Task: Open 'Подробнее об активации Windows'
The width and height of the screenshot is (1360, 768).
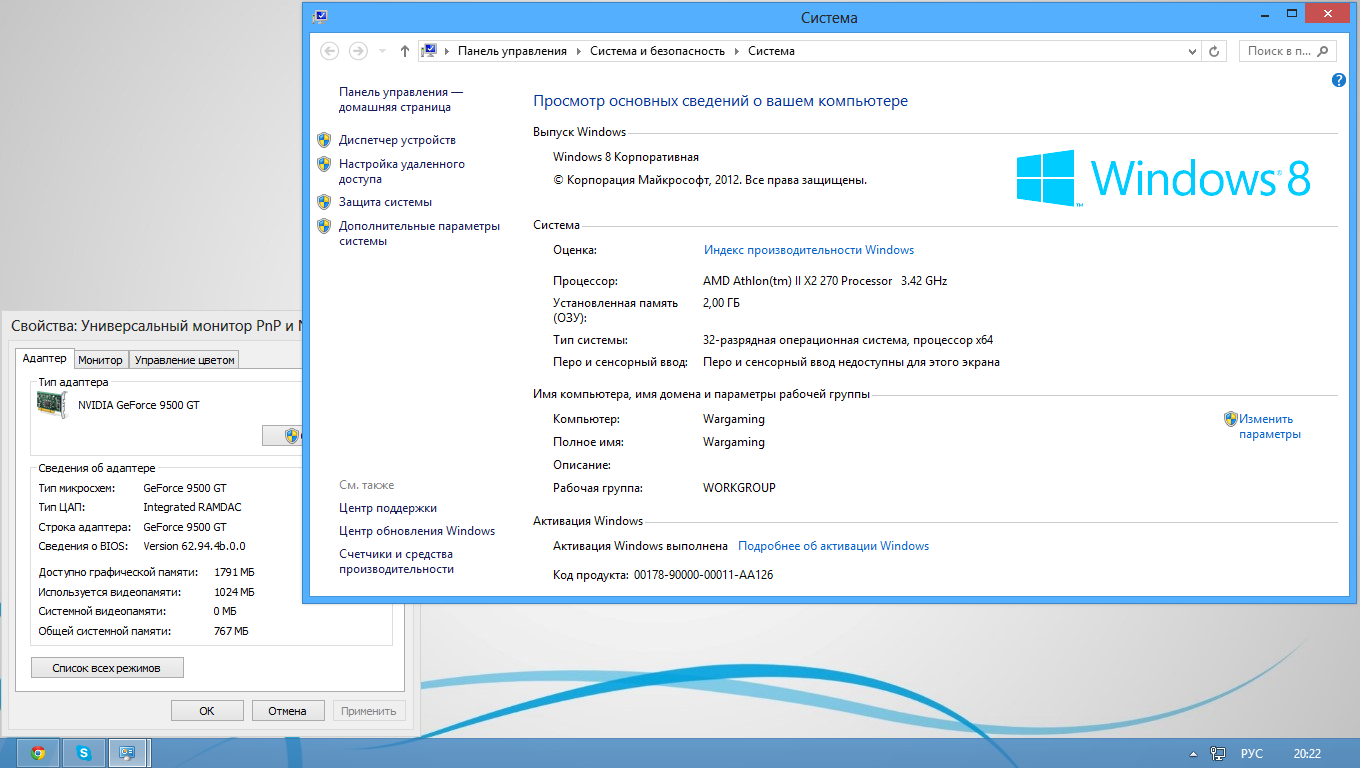Action: [x=833, y=546]
